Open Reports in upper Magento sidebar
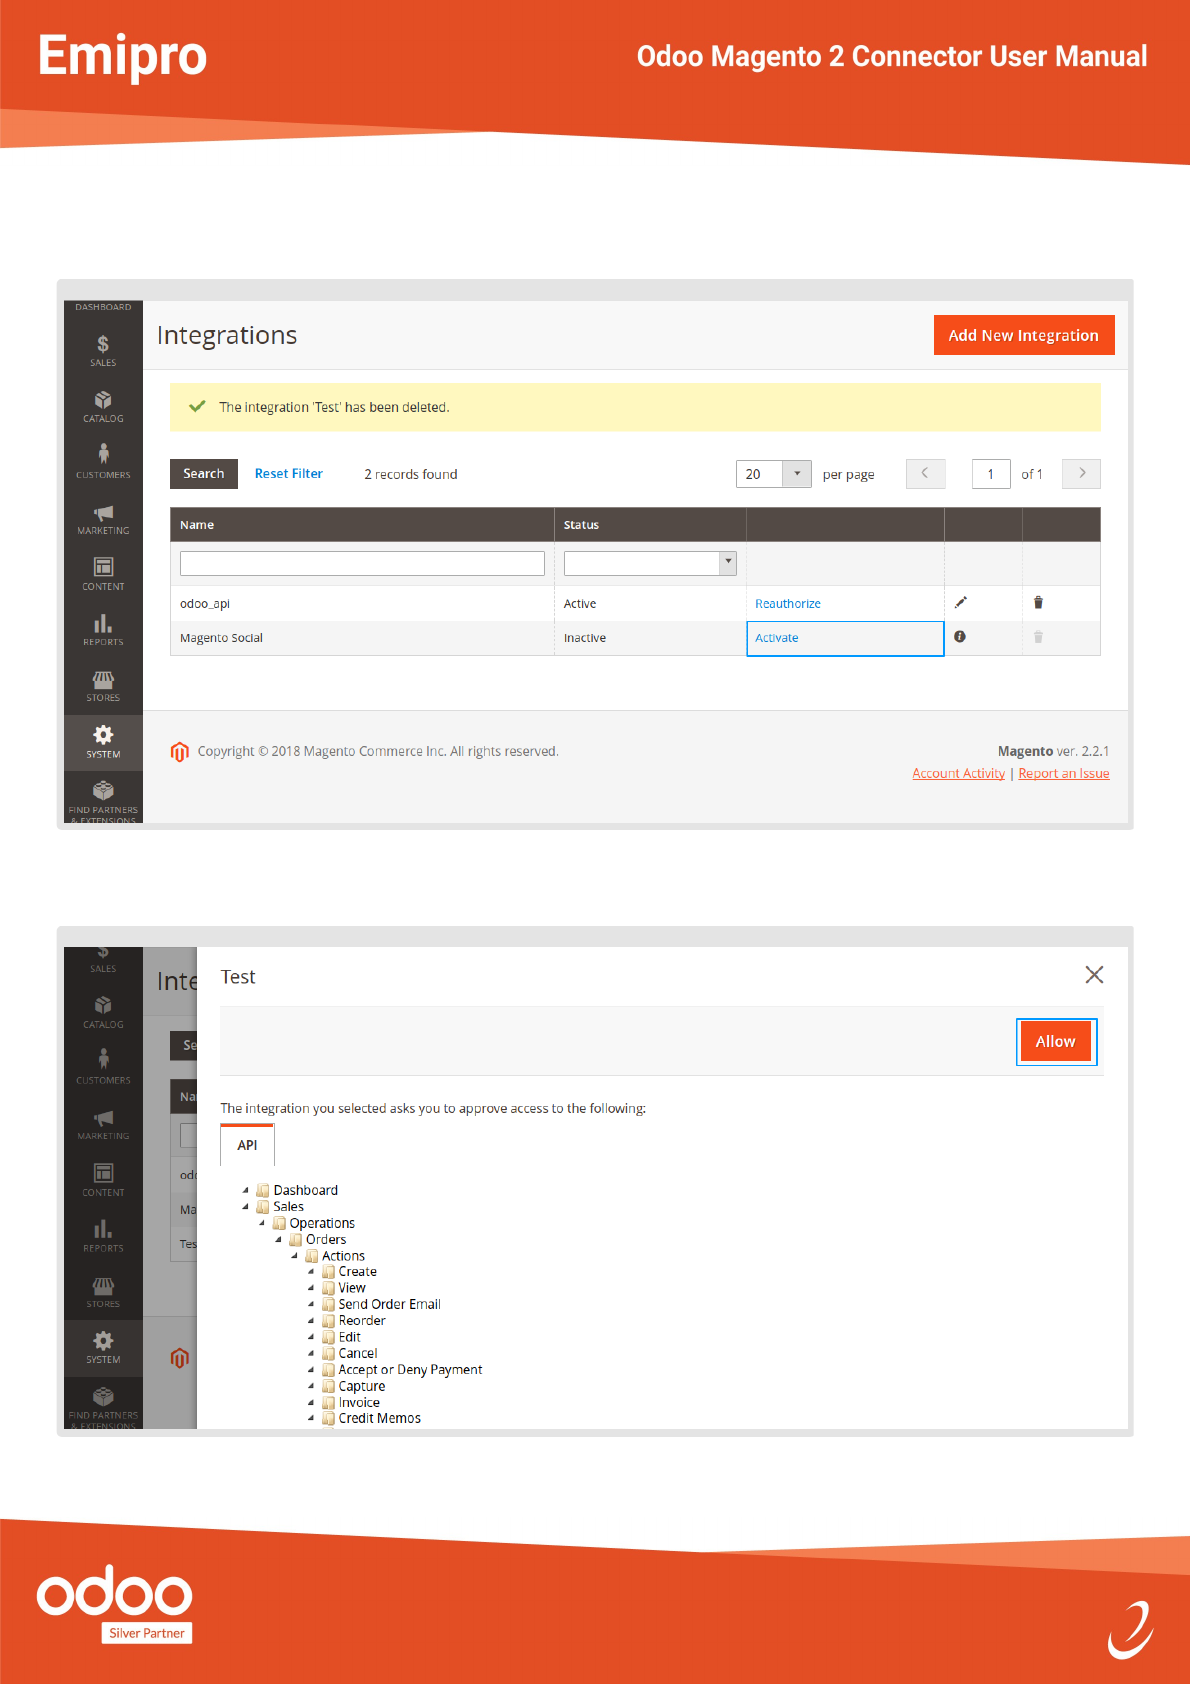Screen dimensions: 1190x1684 coord(103,630)
